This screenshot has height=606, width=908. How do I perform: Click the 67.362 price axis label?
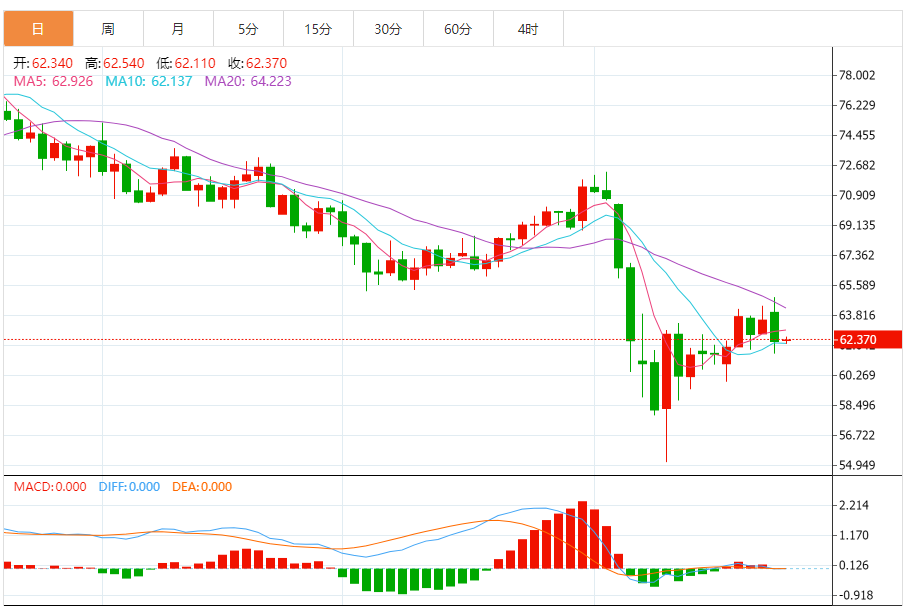tap(857, 255)
